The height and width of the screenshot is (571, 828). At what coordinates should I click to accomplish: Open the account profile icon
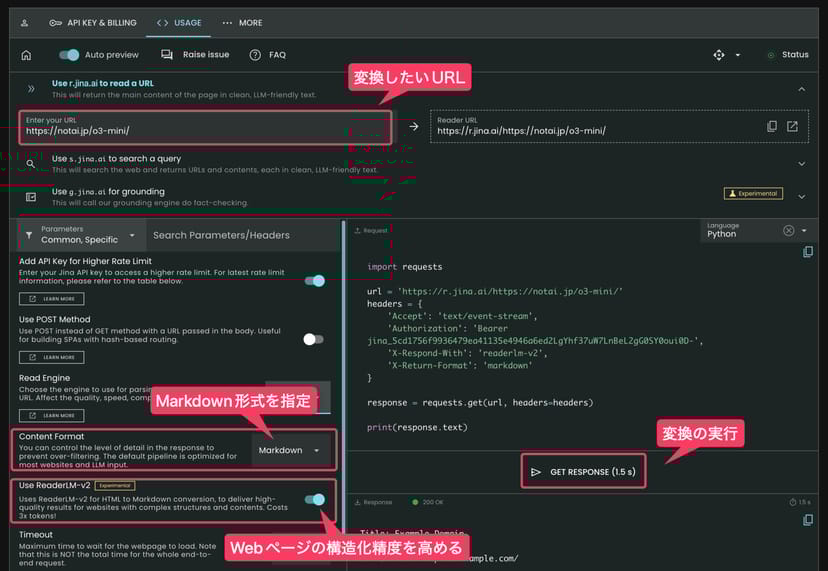[24, 22]
